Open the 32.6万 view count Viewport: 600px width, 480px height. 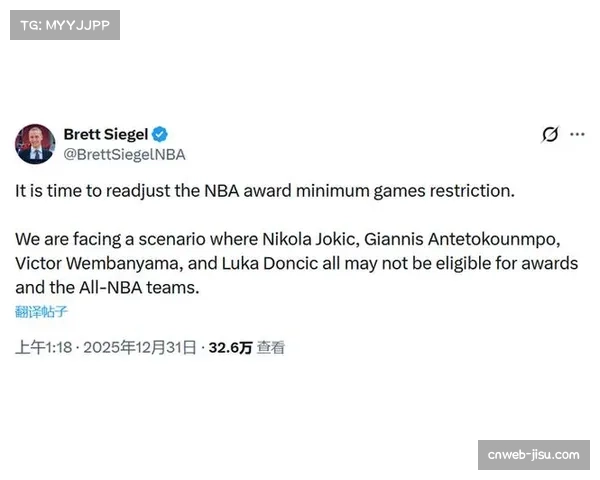click(230, 348)
